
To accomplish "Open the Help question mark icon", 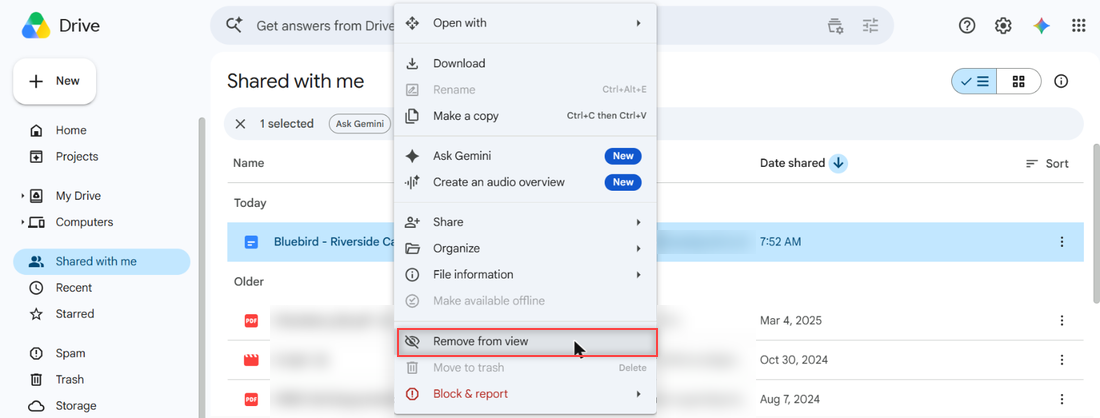I will click(967, 26).
